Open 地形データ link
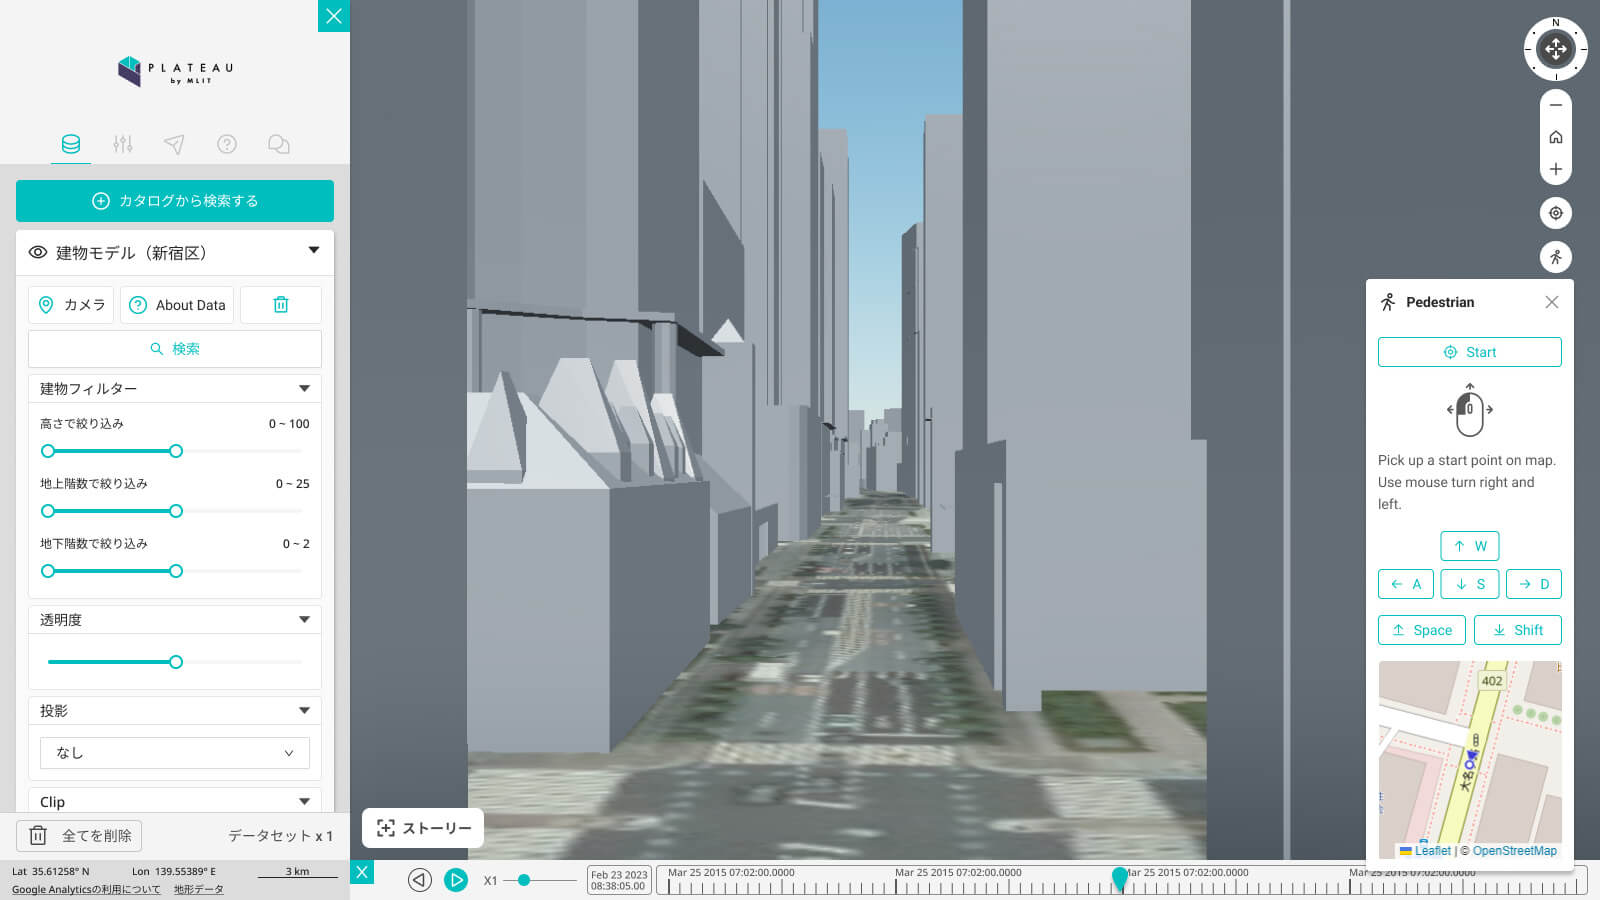Screen dimensions: 1600x900 click(199, 889)
